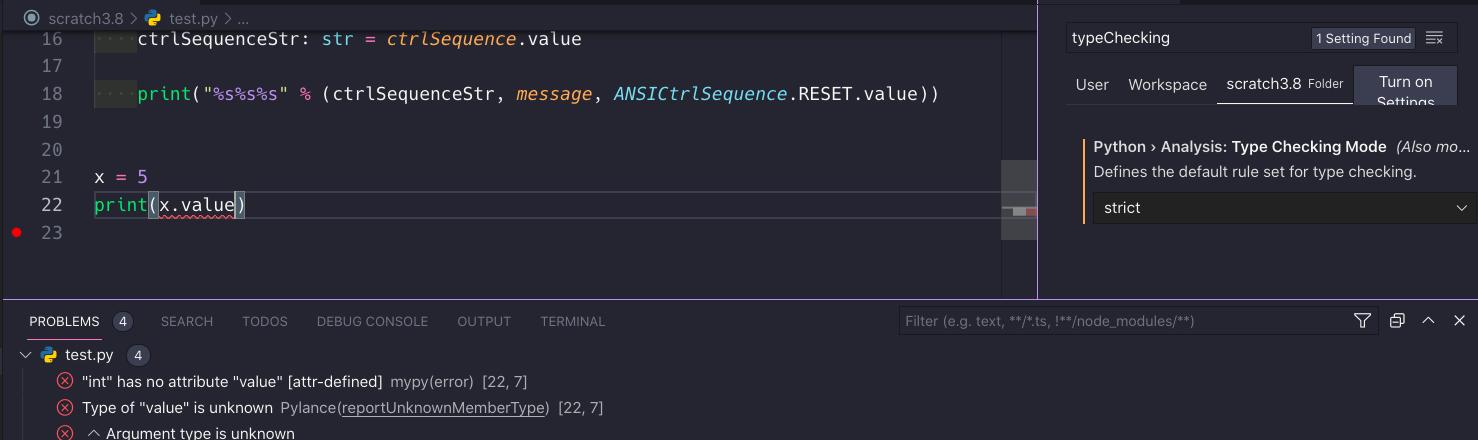
Task: Collapse the test.py problems group
Action: coord(26,355)
